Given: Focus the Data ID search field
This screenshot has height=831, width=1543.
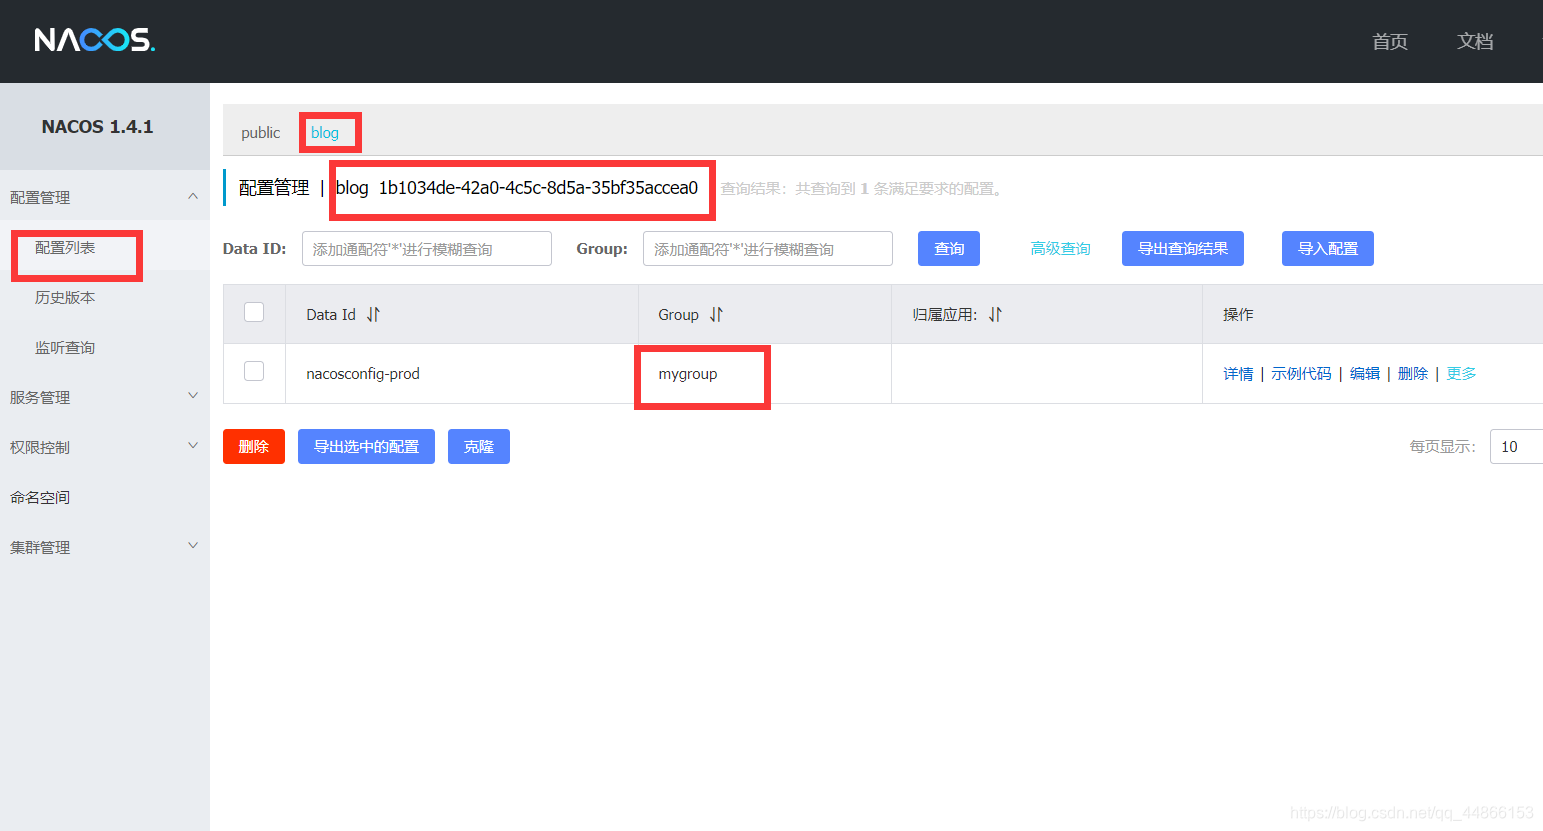Looking at the screenshot, I should pyautogui.click(x=427, y=249).
